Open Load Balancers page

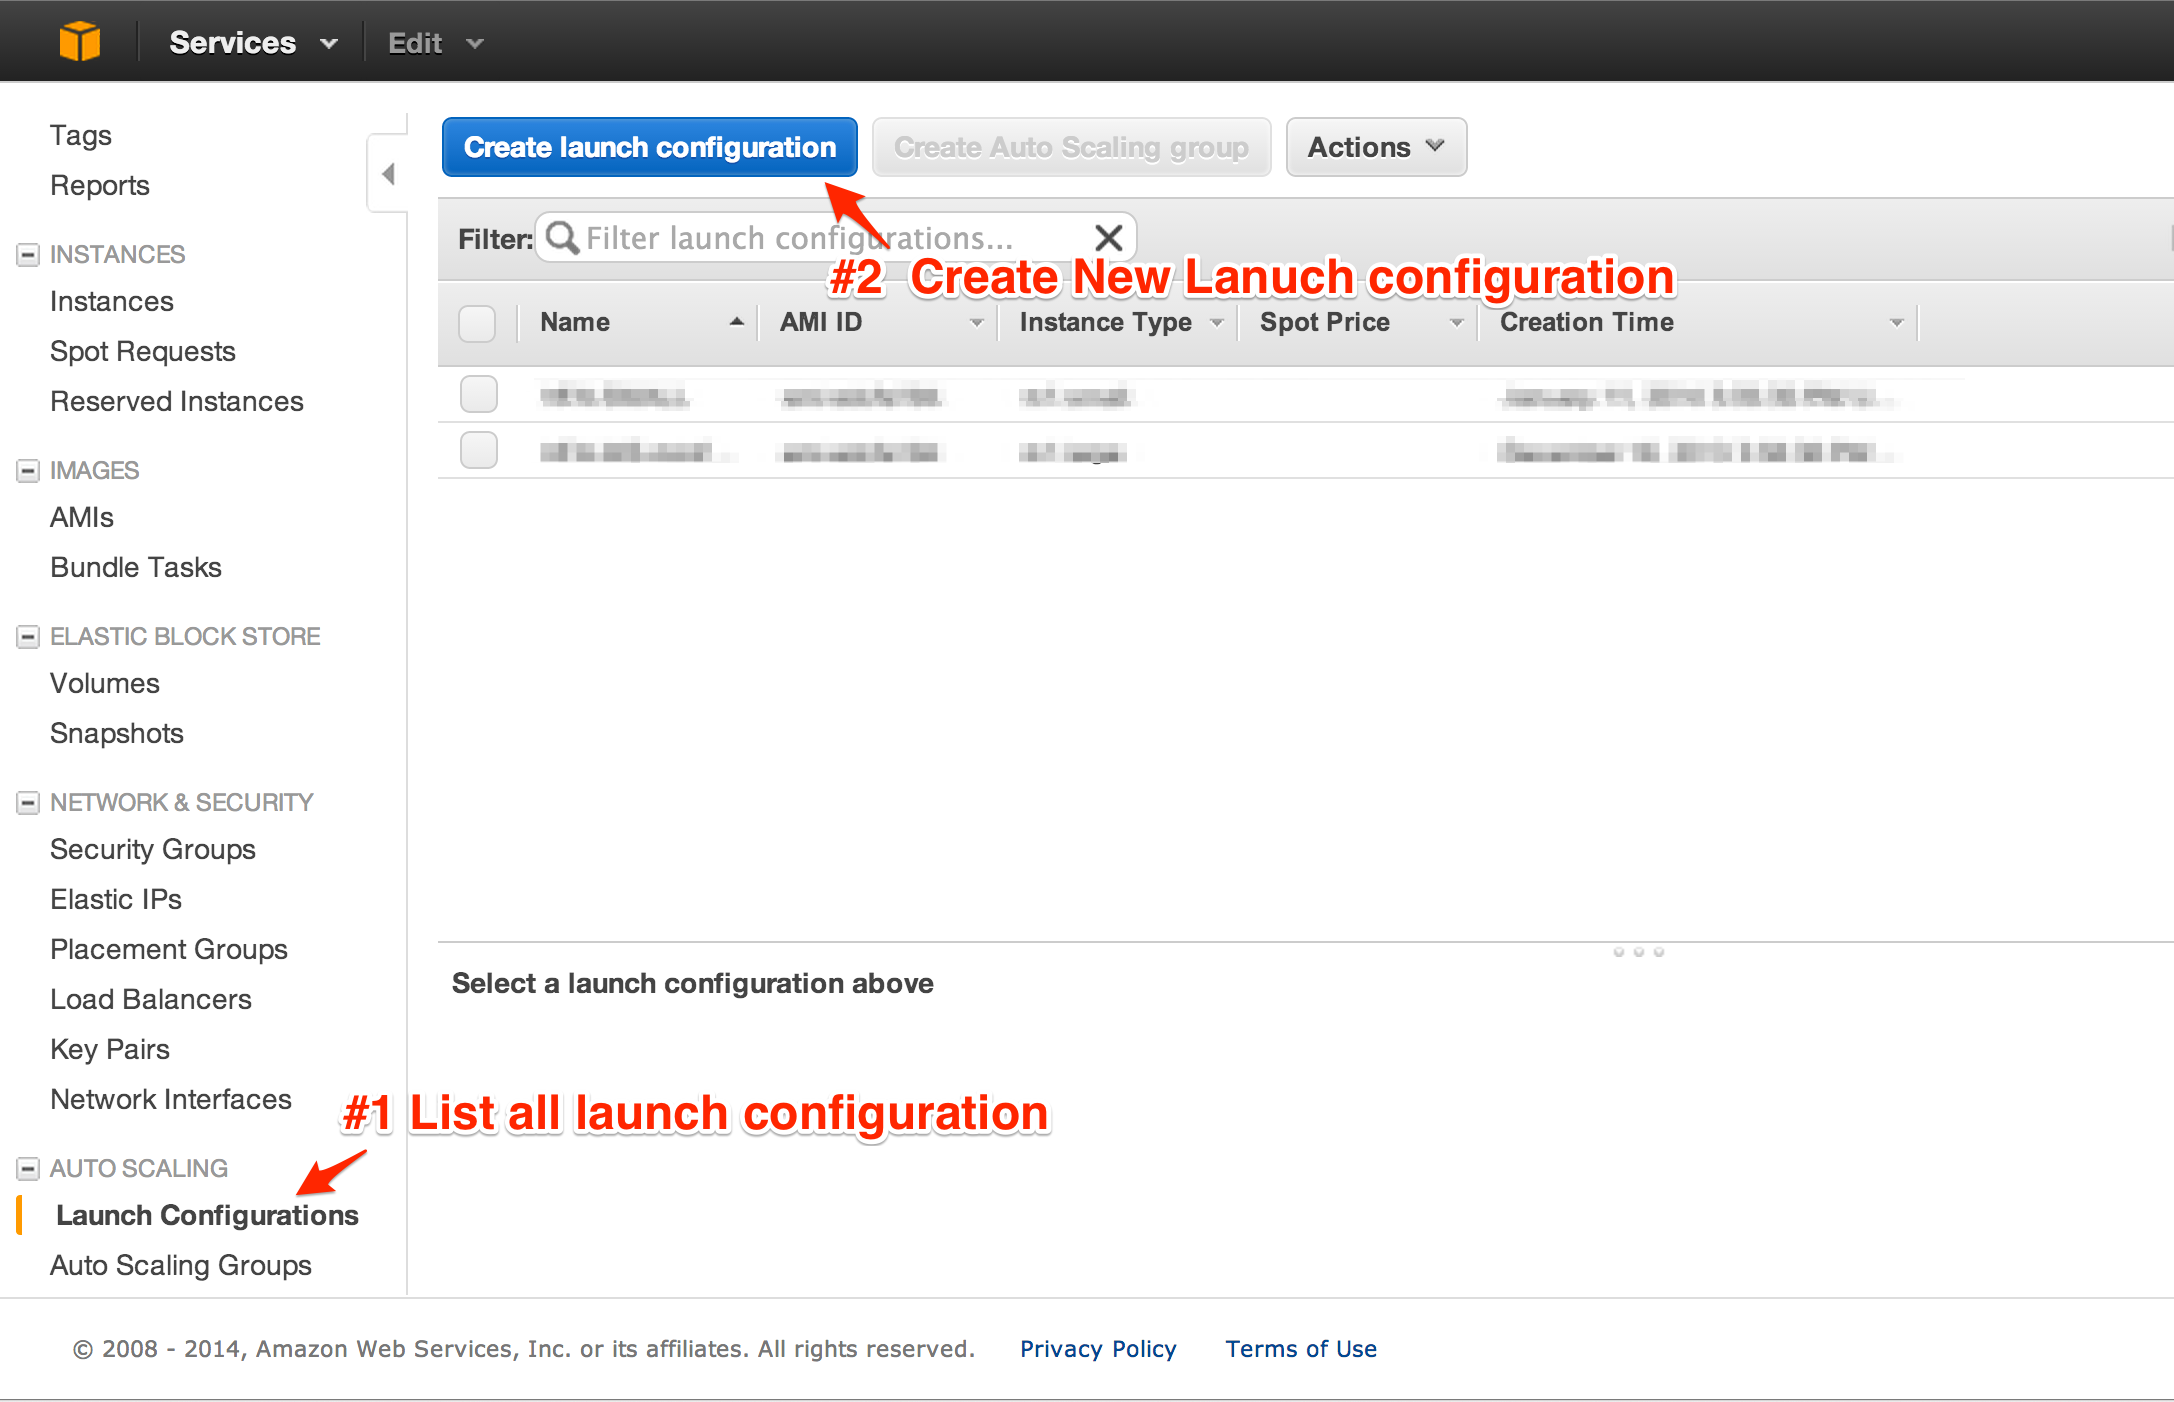coord(151,999)
